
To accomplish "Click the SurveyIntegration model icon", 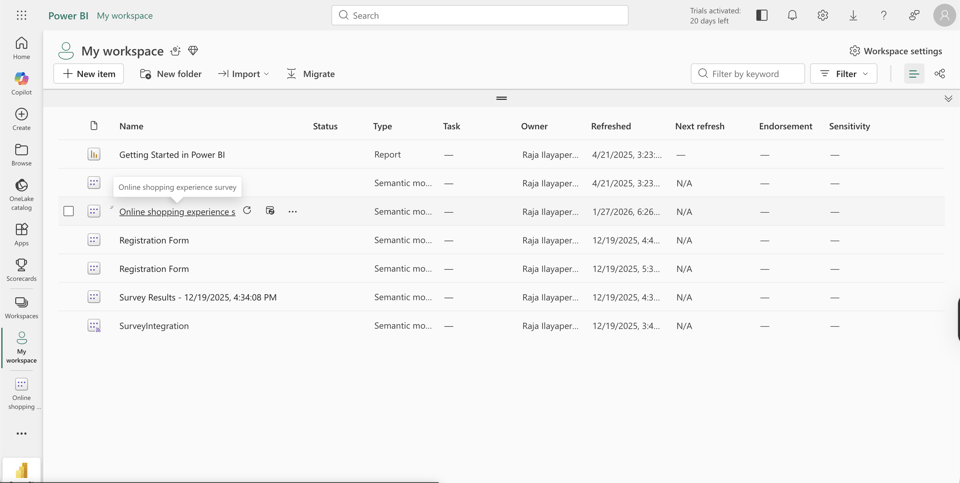I will pos(94,326).
